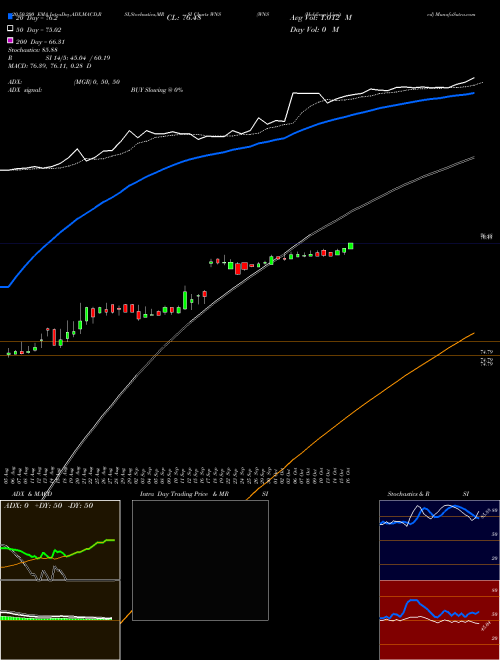500x660 pixels.
Task: Select the '50 Day = 75.02' label
Action: (38, 30)
